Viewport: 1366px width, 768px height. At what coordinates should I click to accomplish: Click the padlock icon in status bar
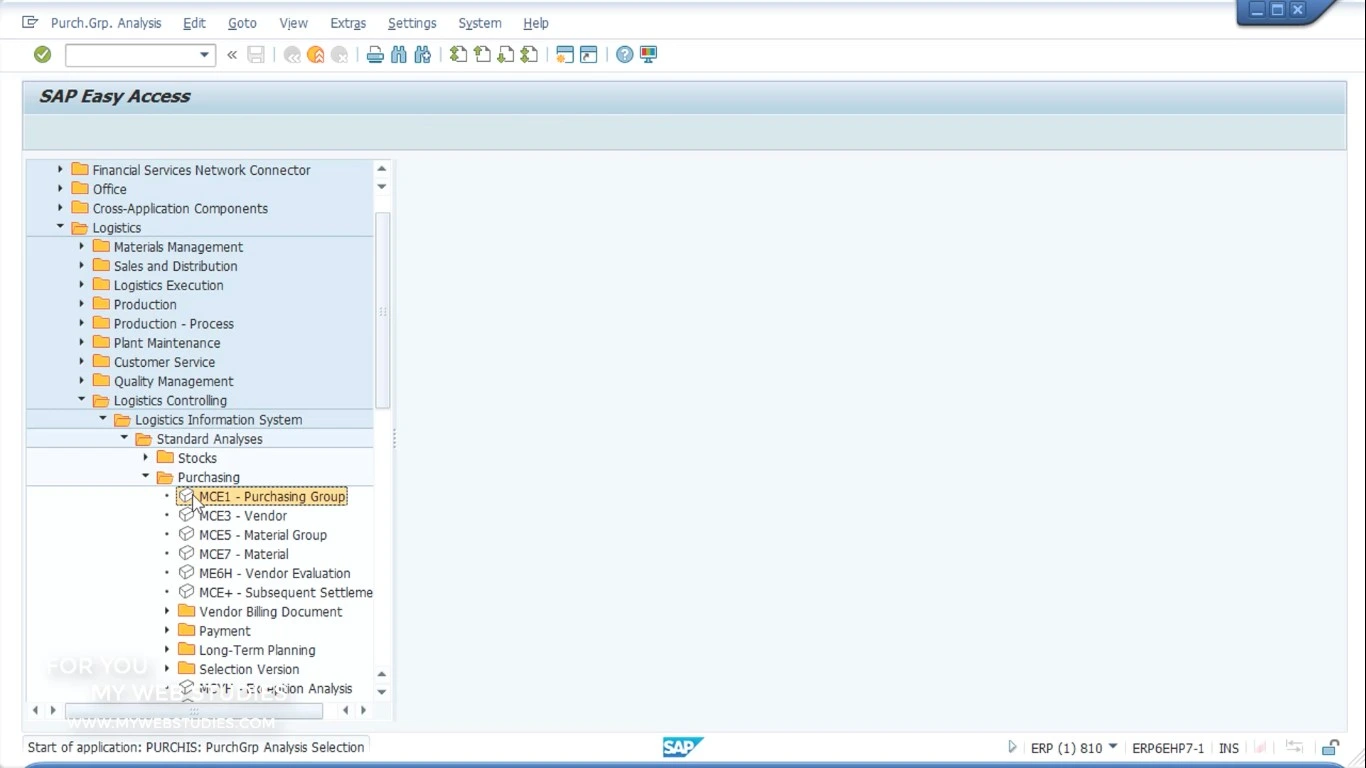click(1331, 747)
